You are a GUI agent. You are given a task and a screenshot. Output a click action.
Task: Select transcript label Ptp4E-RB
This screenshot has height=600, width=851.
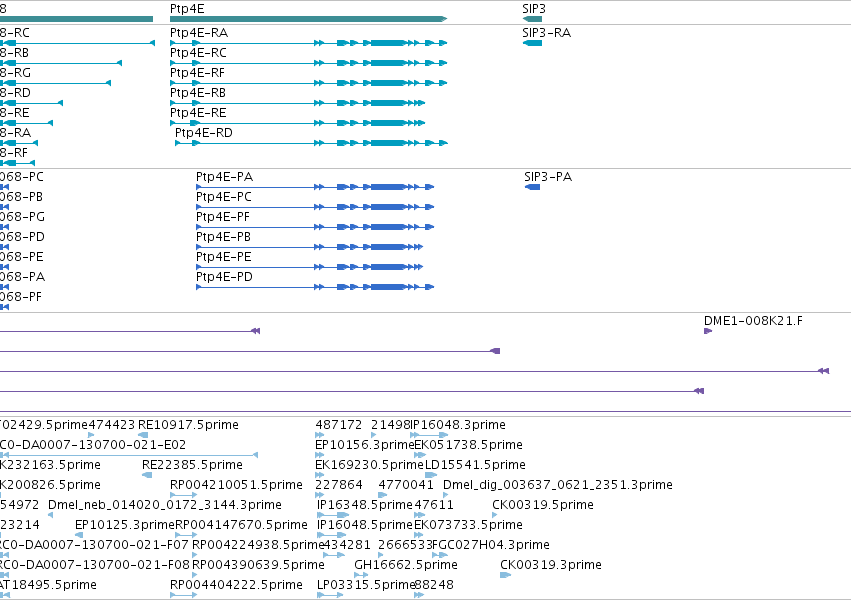198,93
